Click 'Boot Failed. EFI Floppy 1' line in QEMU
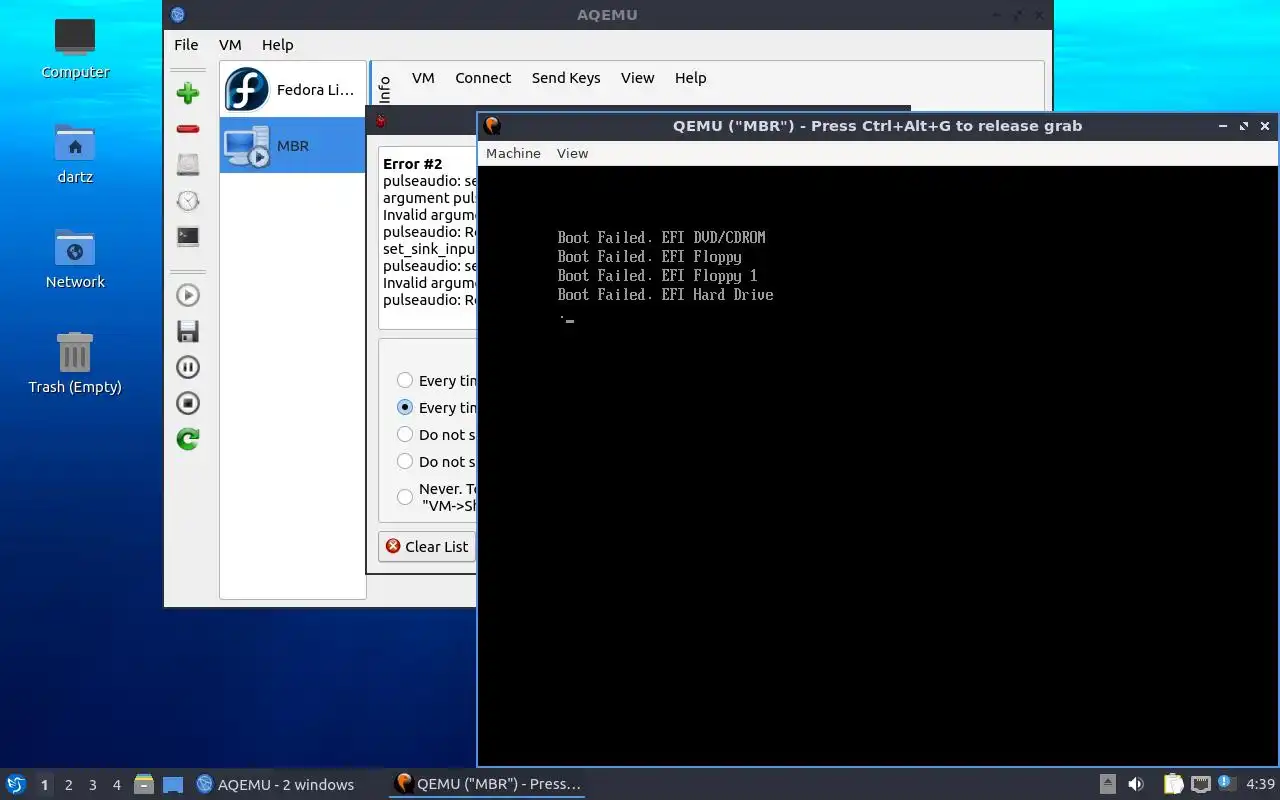The image size is (1280, 800). pos(657,276)
